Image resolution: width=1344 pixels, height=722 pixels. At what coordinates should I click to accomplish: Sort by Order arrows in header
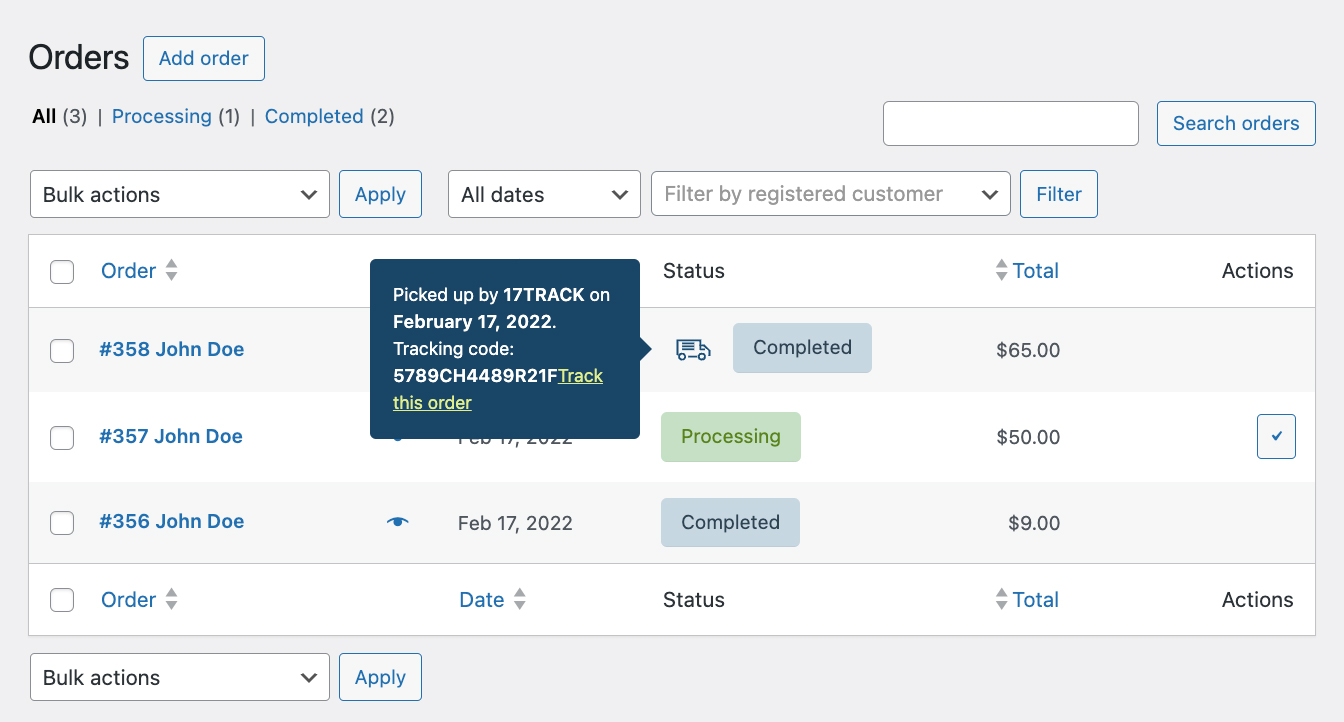[x=171, y=271]
